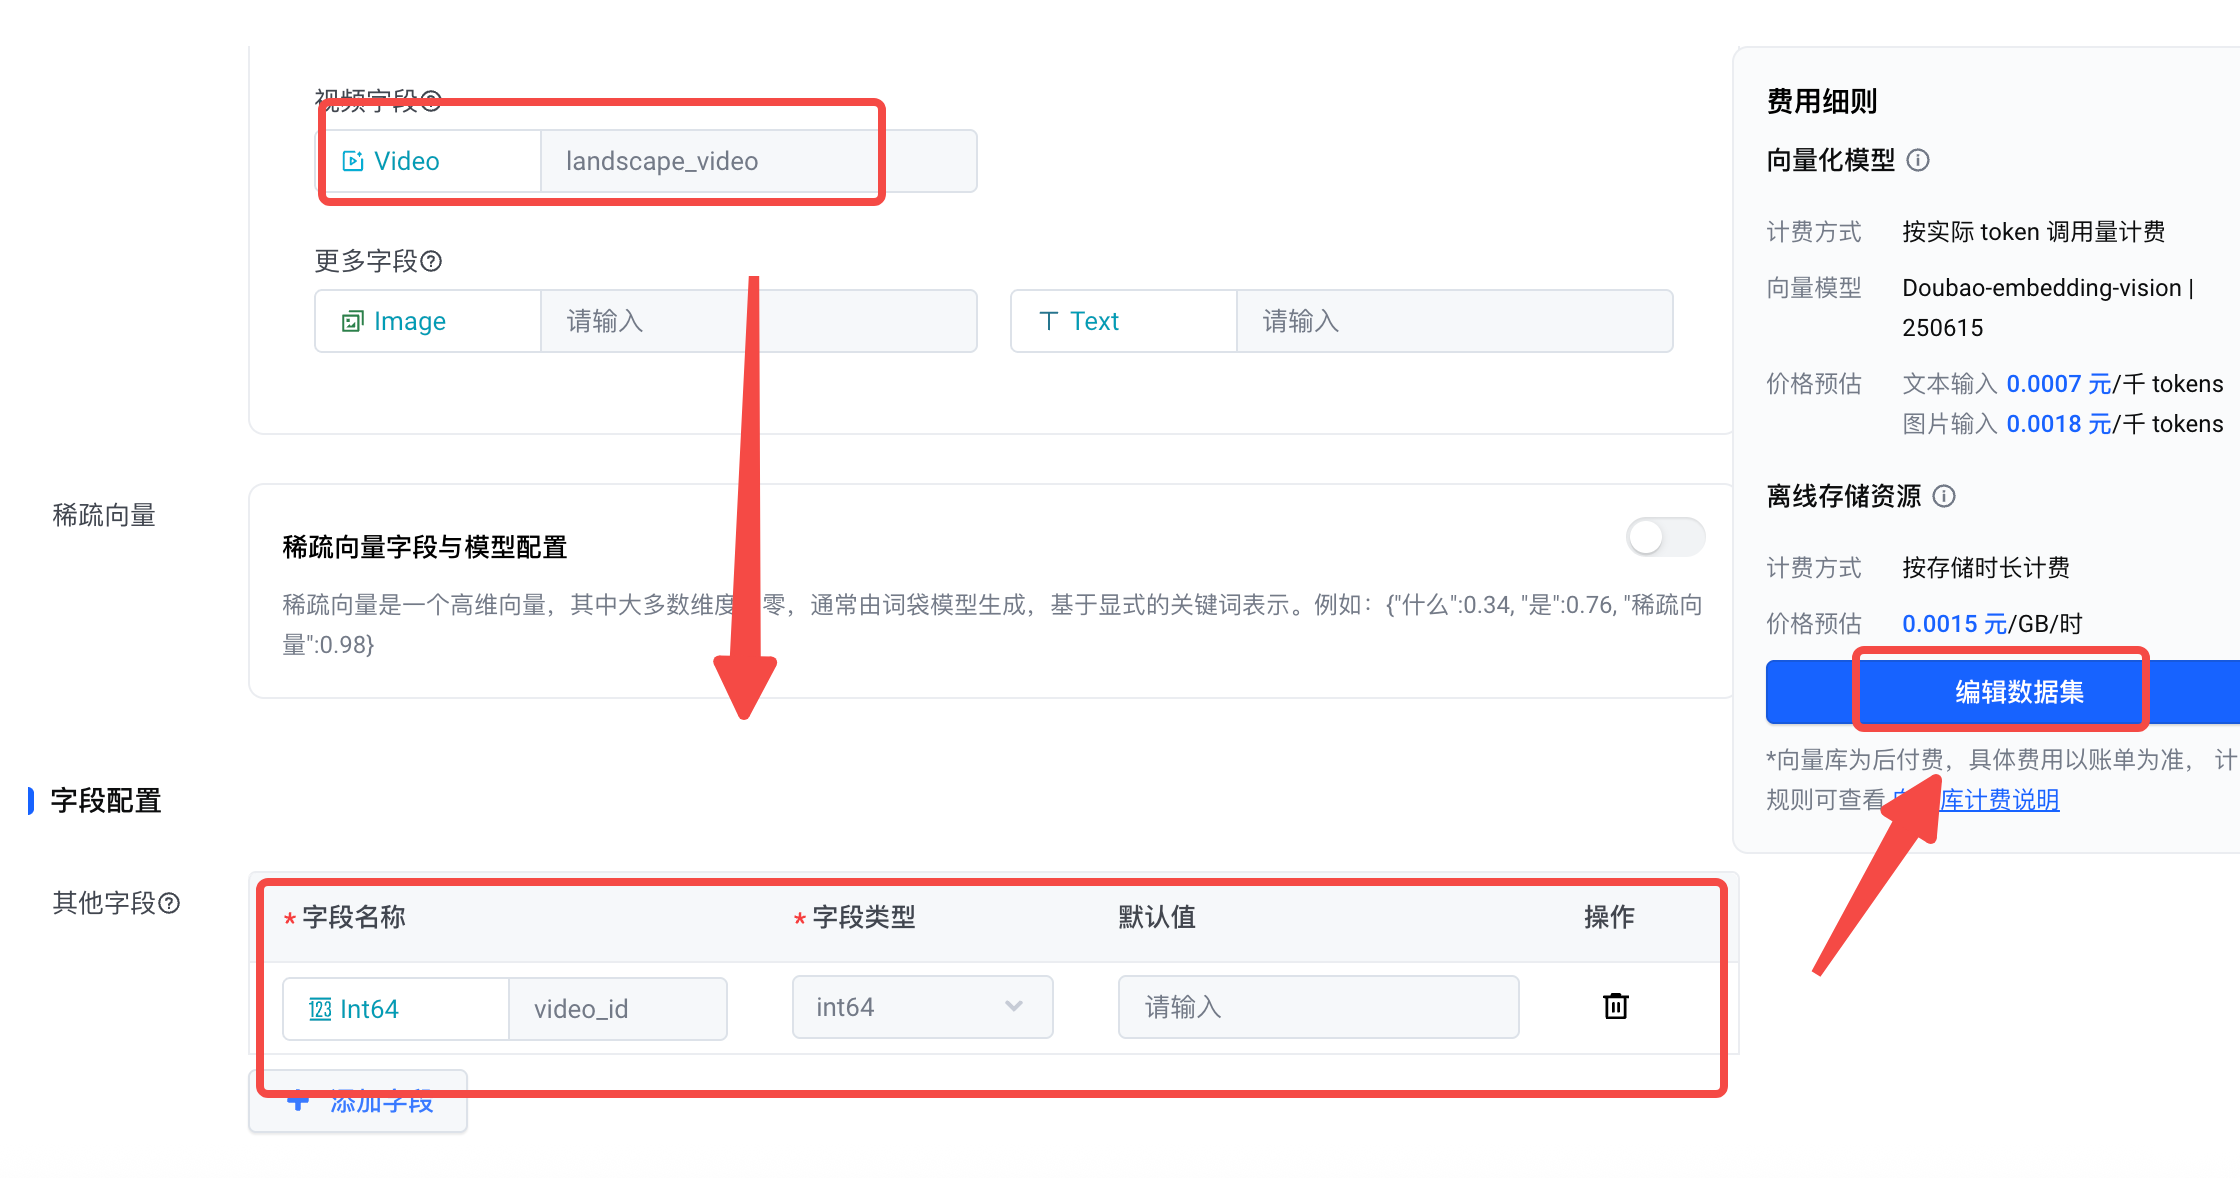The width and height of the screenshot is (2240, 1178).
Task: Focus the Image field name input
Action: point(759,321)
